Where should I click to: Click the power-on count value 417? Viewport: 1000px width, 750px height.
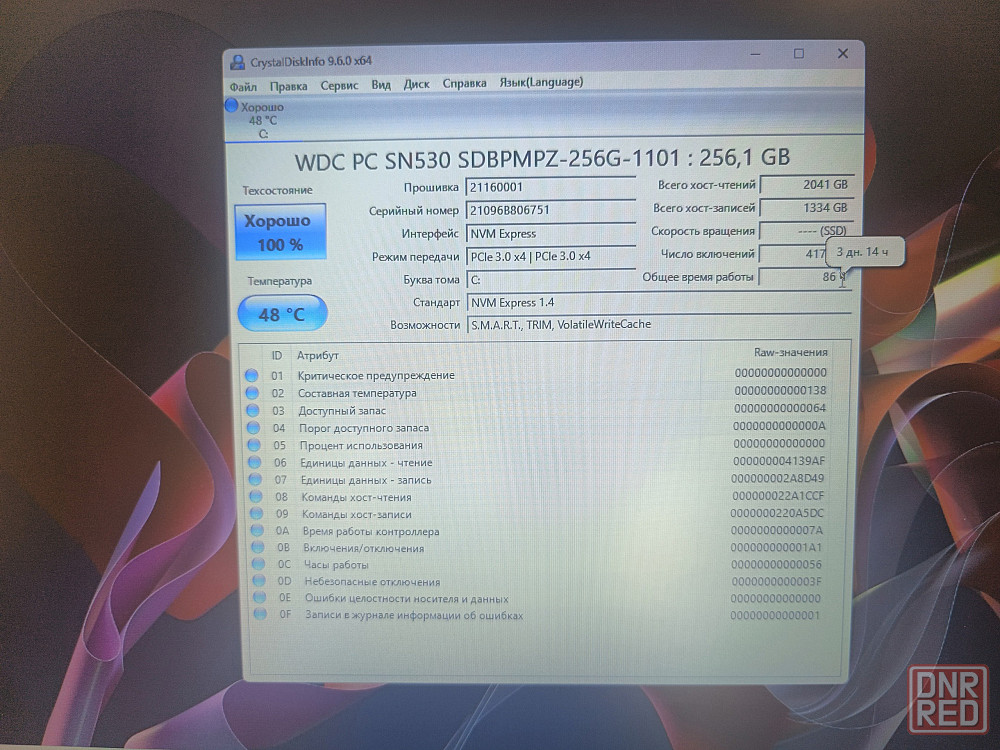[x=793, y=253]
